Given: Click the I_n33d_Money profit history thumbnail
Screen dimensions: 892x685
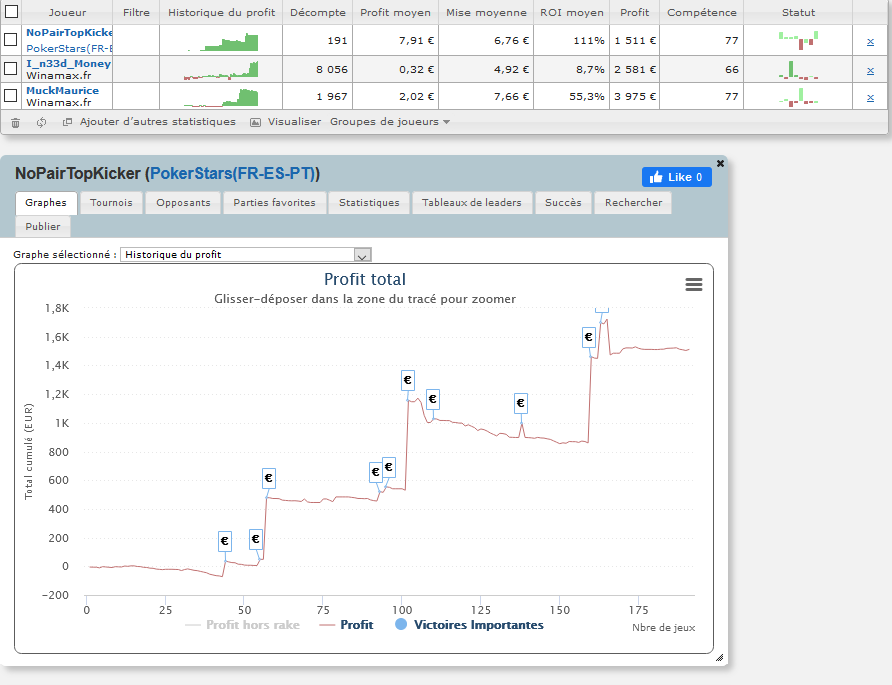Looking at the screenshot, I should tap(221, 70).
